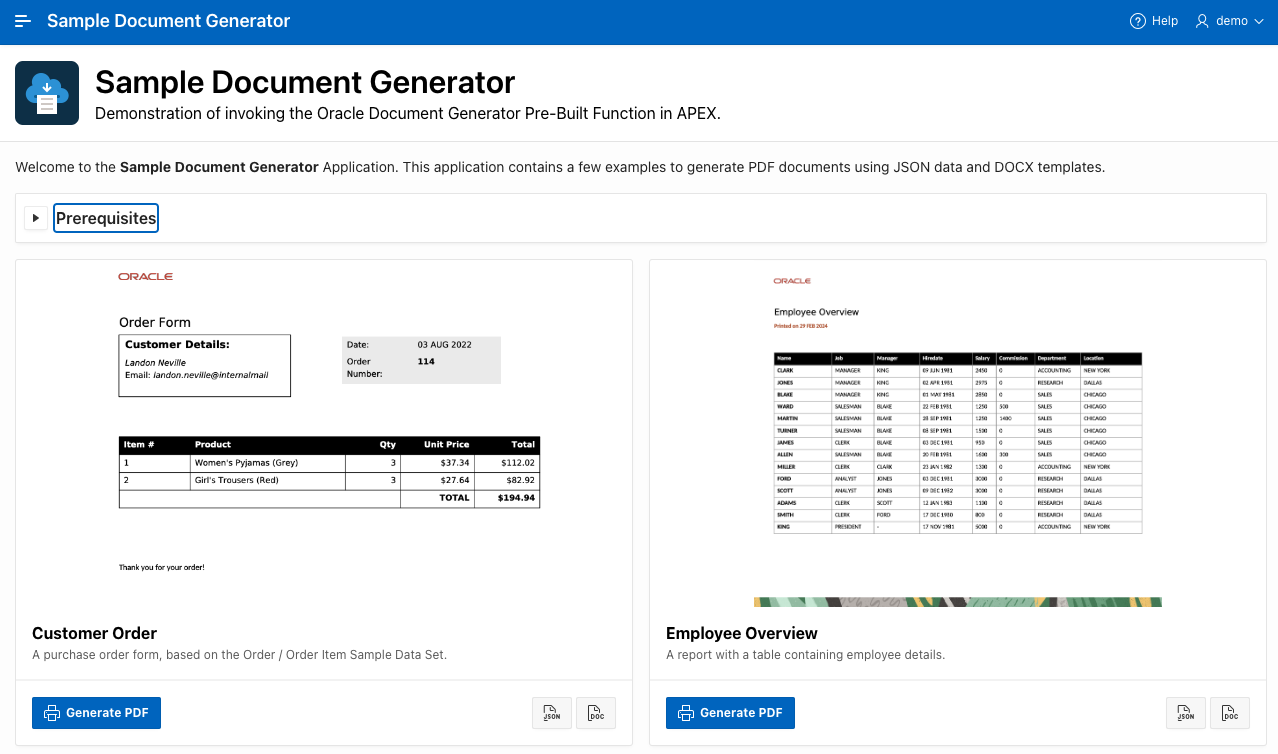Download the Employee Overview DOCX template

[x=1229, y=713]
